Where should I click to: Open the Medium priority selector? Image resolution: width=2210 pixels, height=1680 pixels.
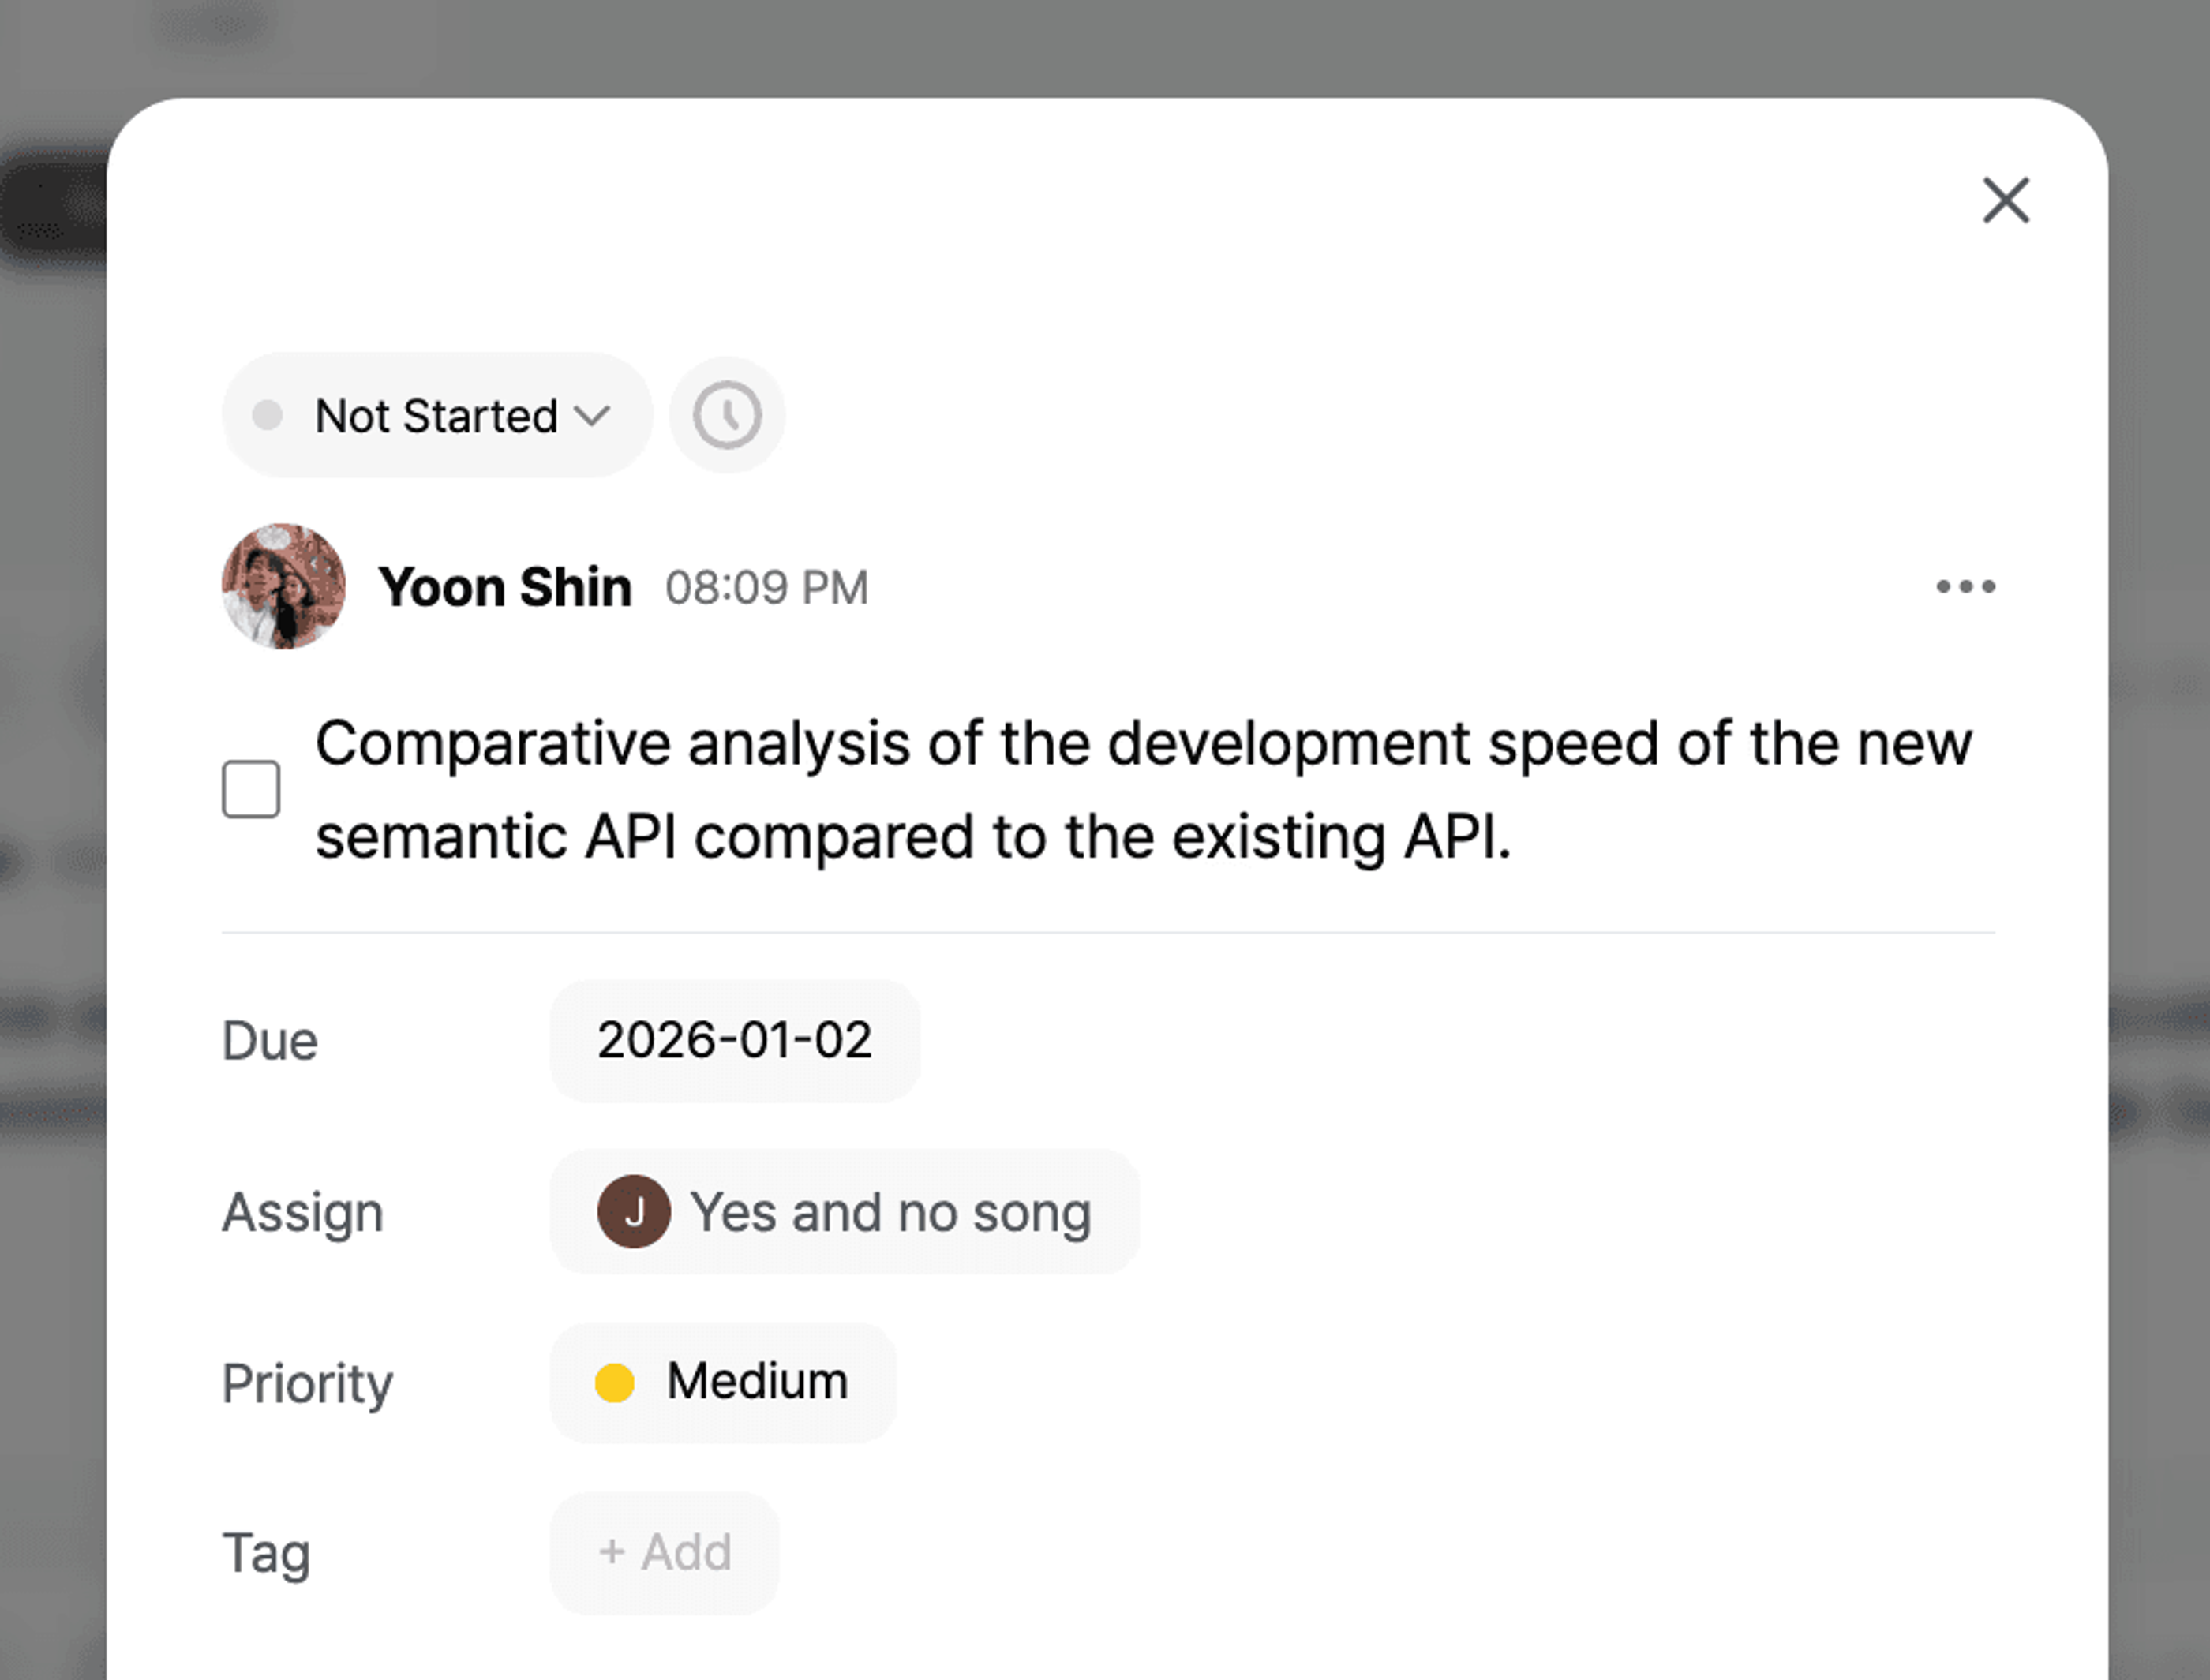[x=722, y=1382]
